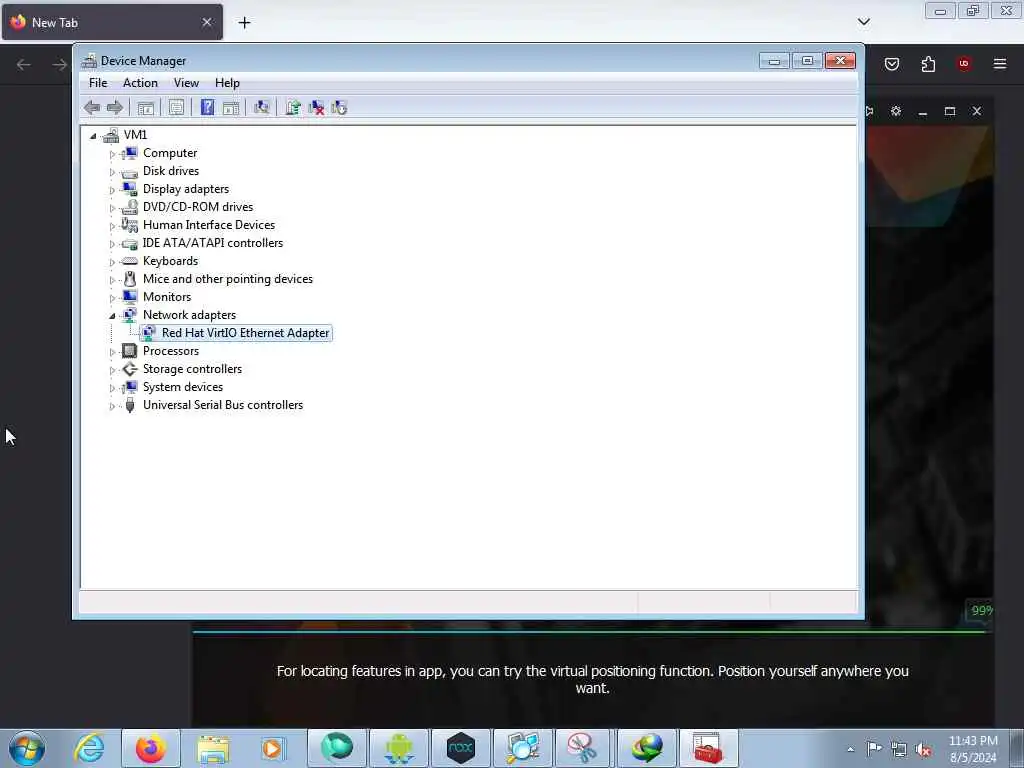The width and height of the screenshot is (1024, 768).
Task: Select the Mice and other pointing devices row
Action: click(x=228, y=279)
